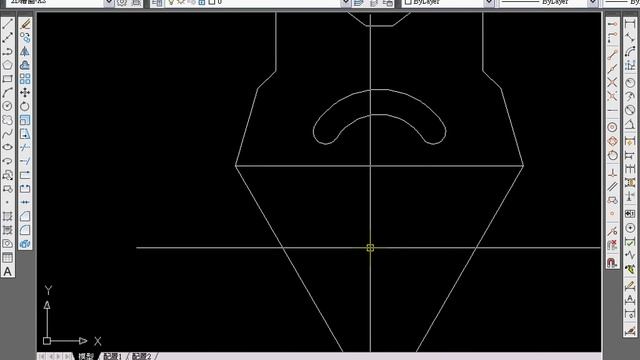Select the Break tool
The height and width of the screenshot is (360, 640).
25,189
